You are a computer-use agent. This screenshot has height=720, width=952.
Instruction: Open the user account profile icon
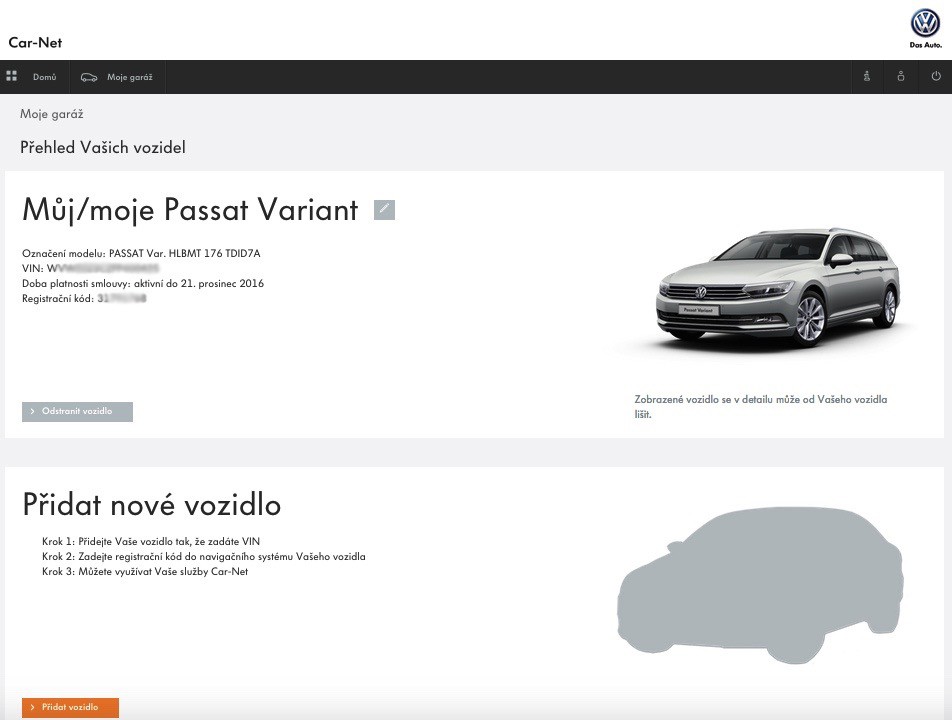[x=901, y=76]
